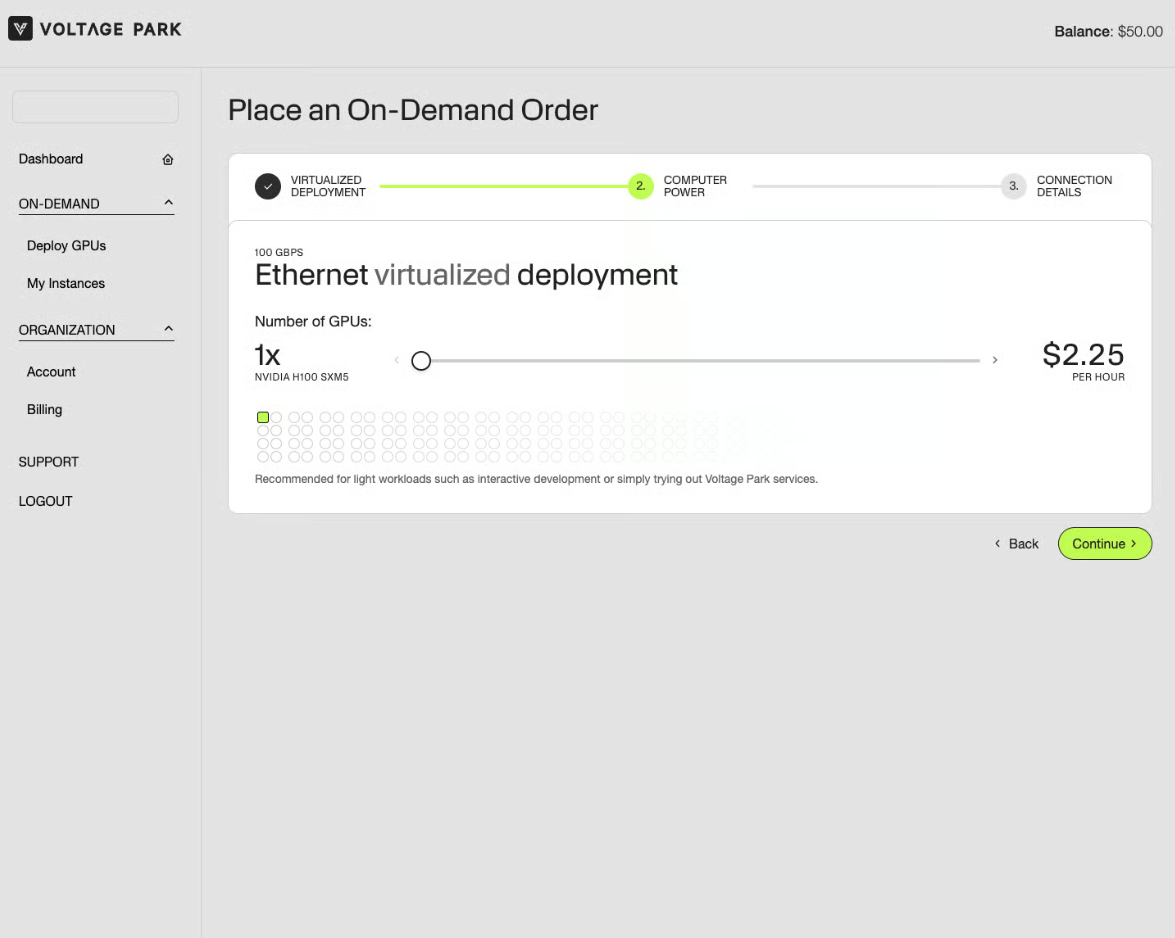This screenshot has width=1175, height=938.
Task: Click the step 2 Computer Power circle
Action: [640, 186]
